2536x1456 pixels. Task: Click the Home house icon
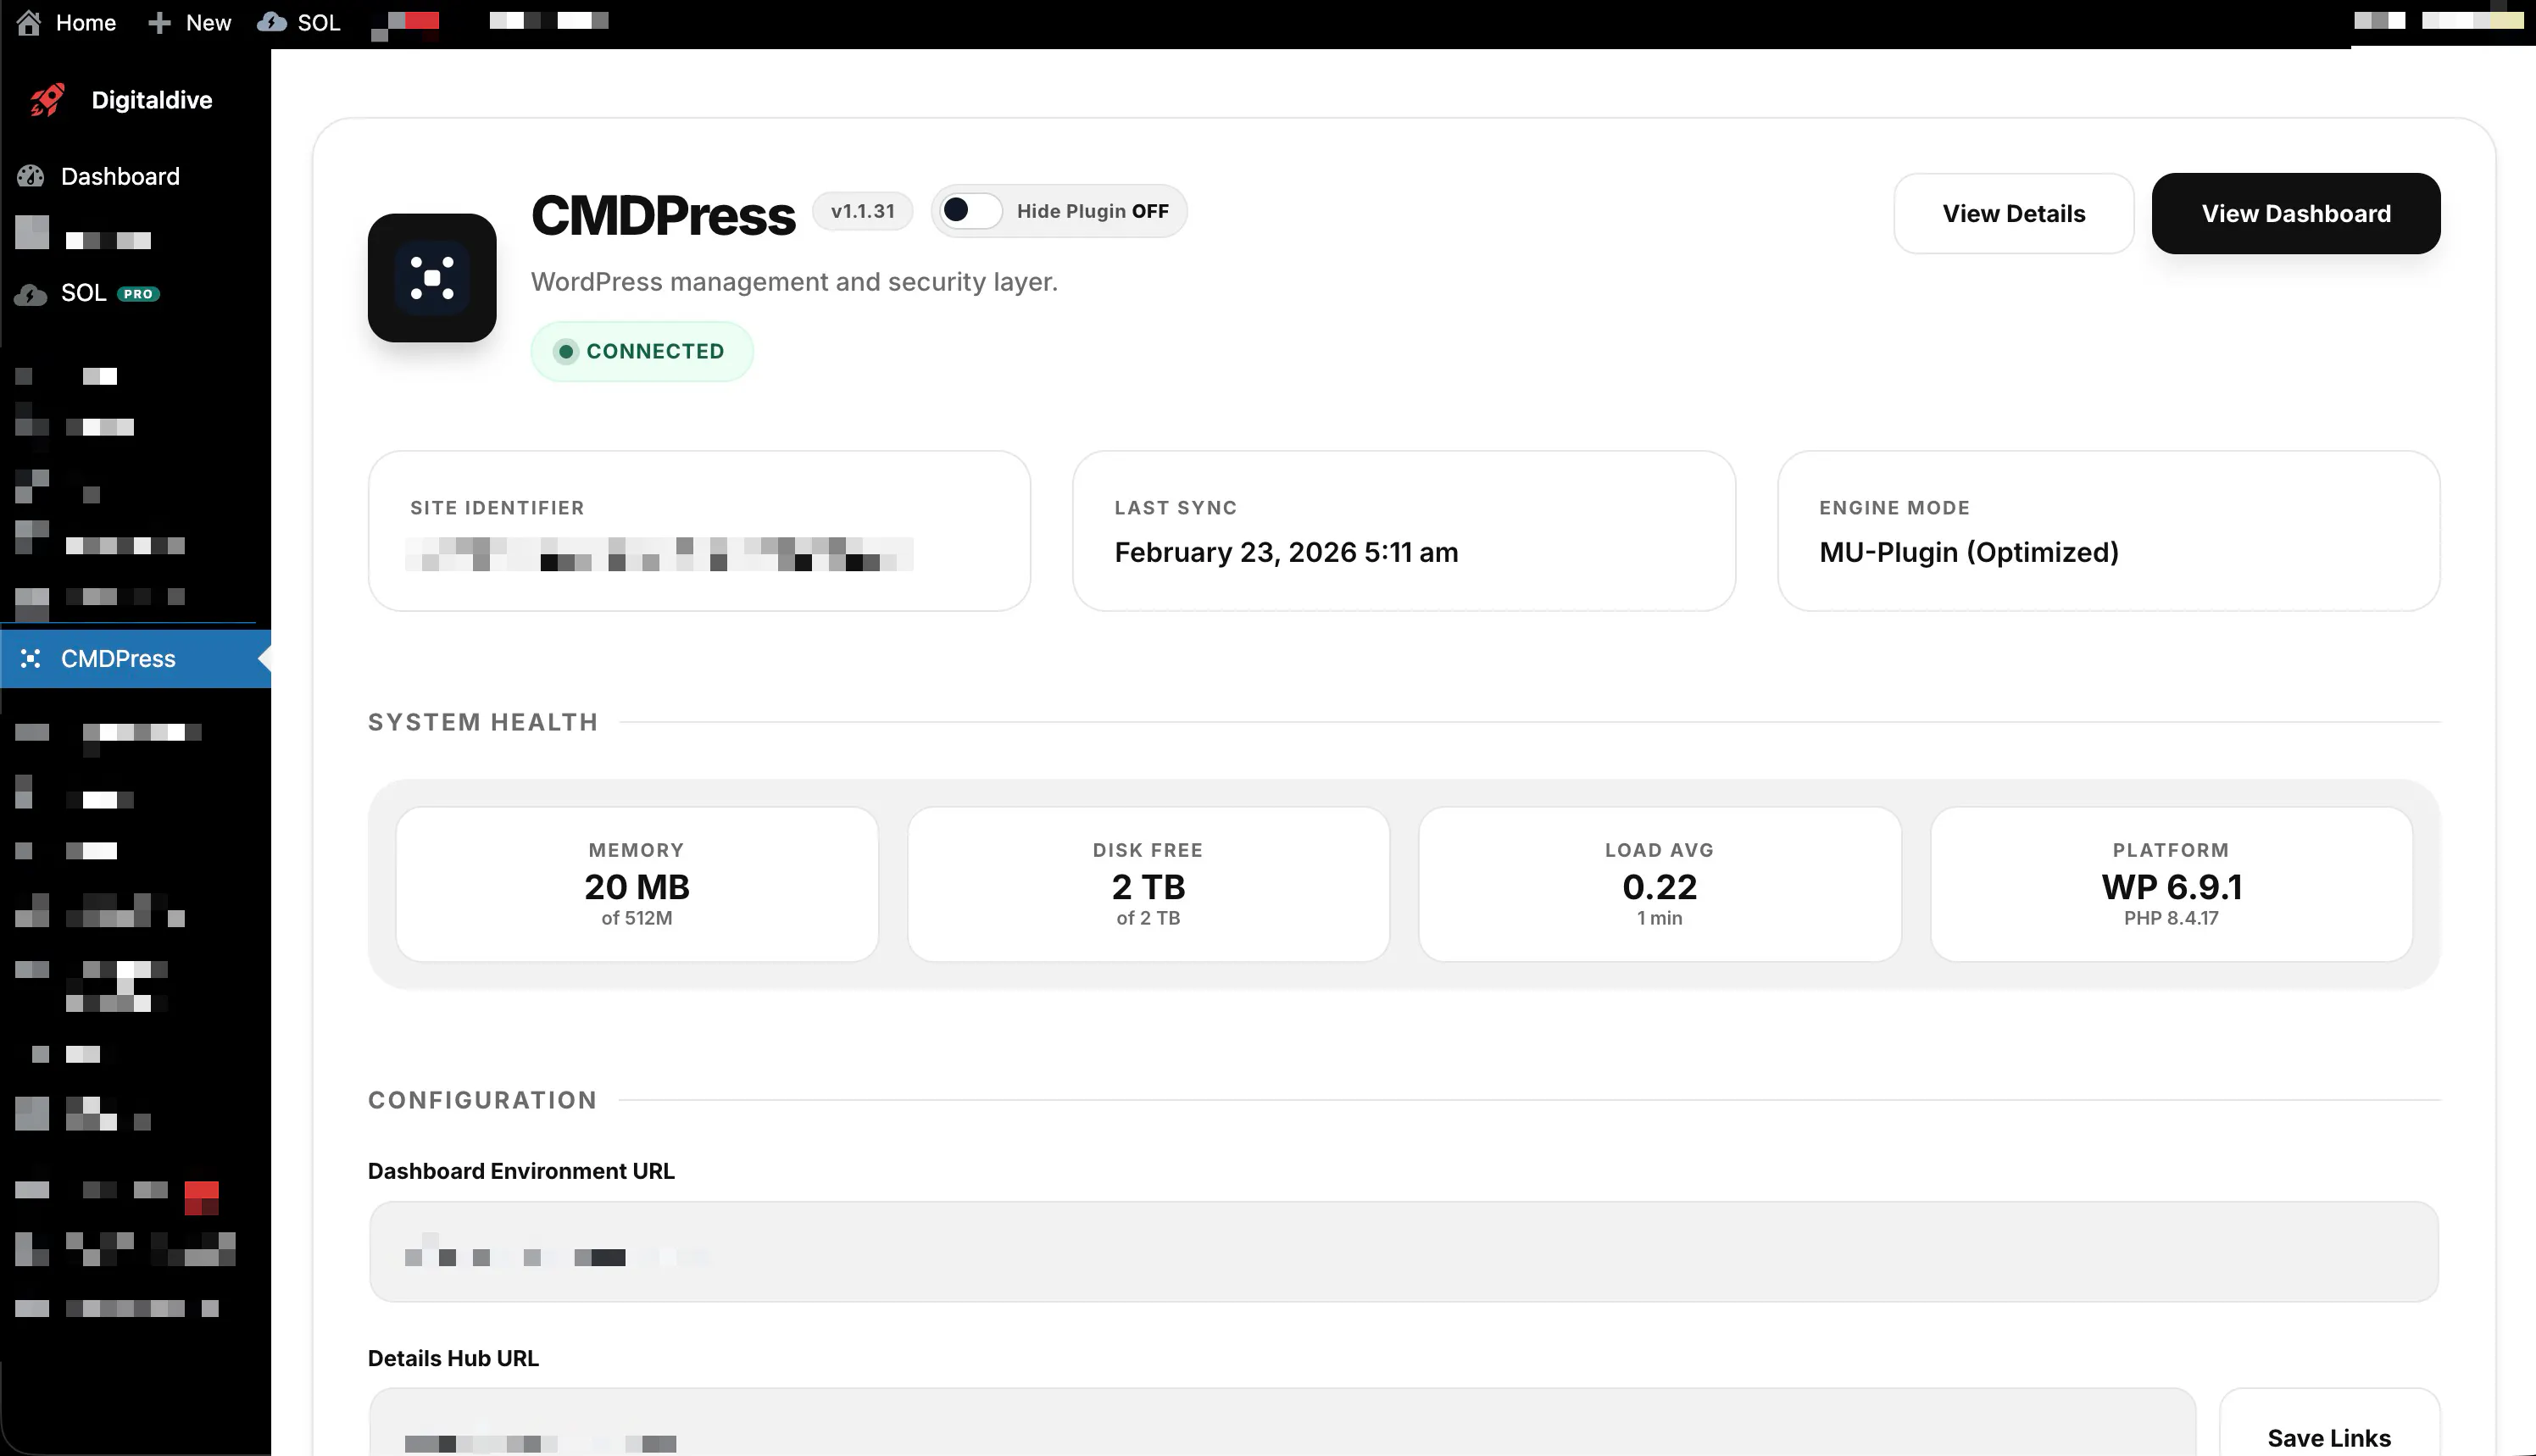[x=29, y=22]
